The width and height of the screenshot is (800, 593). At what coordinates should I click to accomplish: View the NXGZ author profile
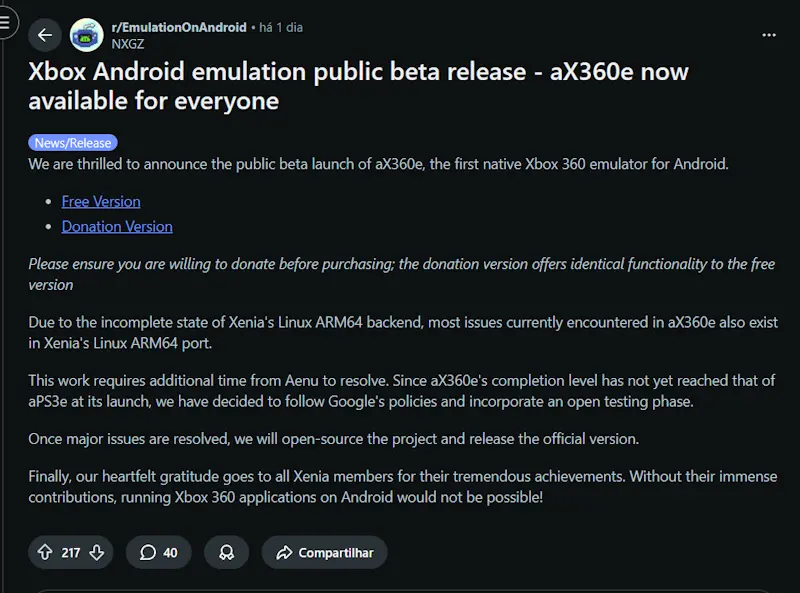coord(128,43)
